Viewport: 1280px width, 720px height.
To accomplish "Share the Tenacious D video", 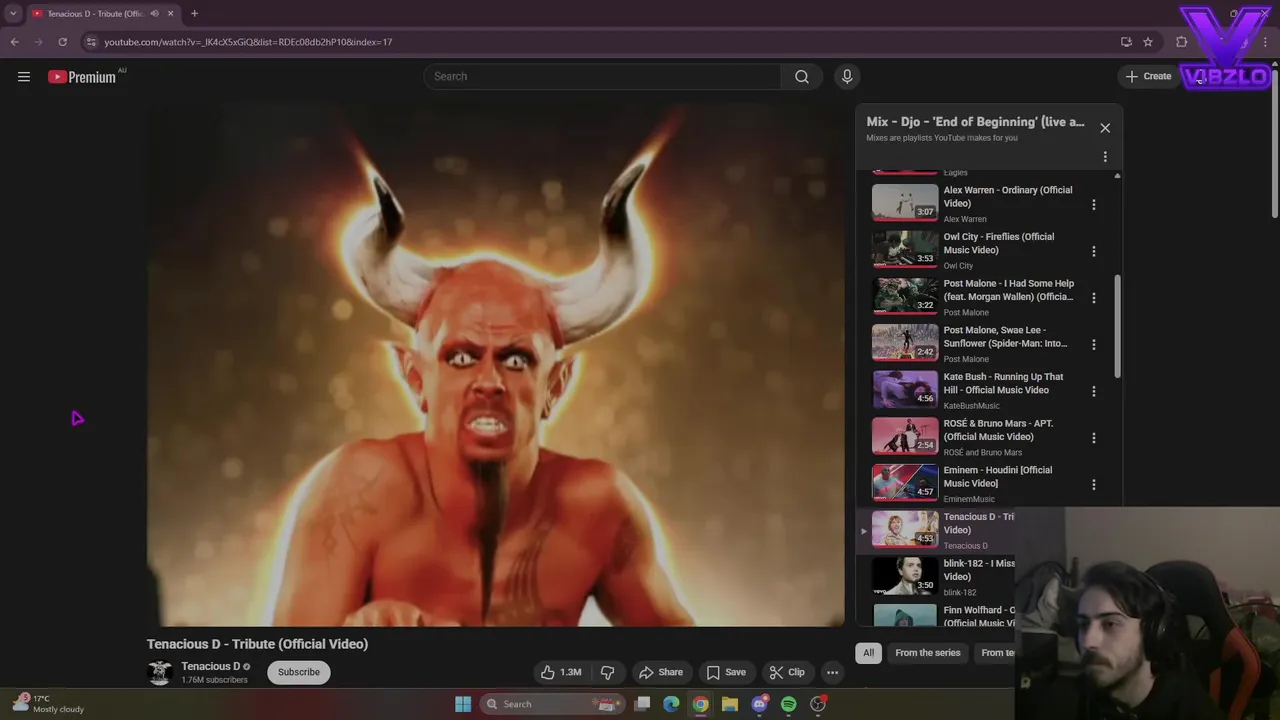I will (661, 672).
